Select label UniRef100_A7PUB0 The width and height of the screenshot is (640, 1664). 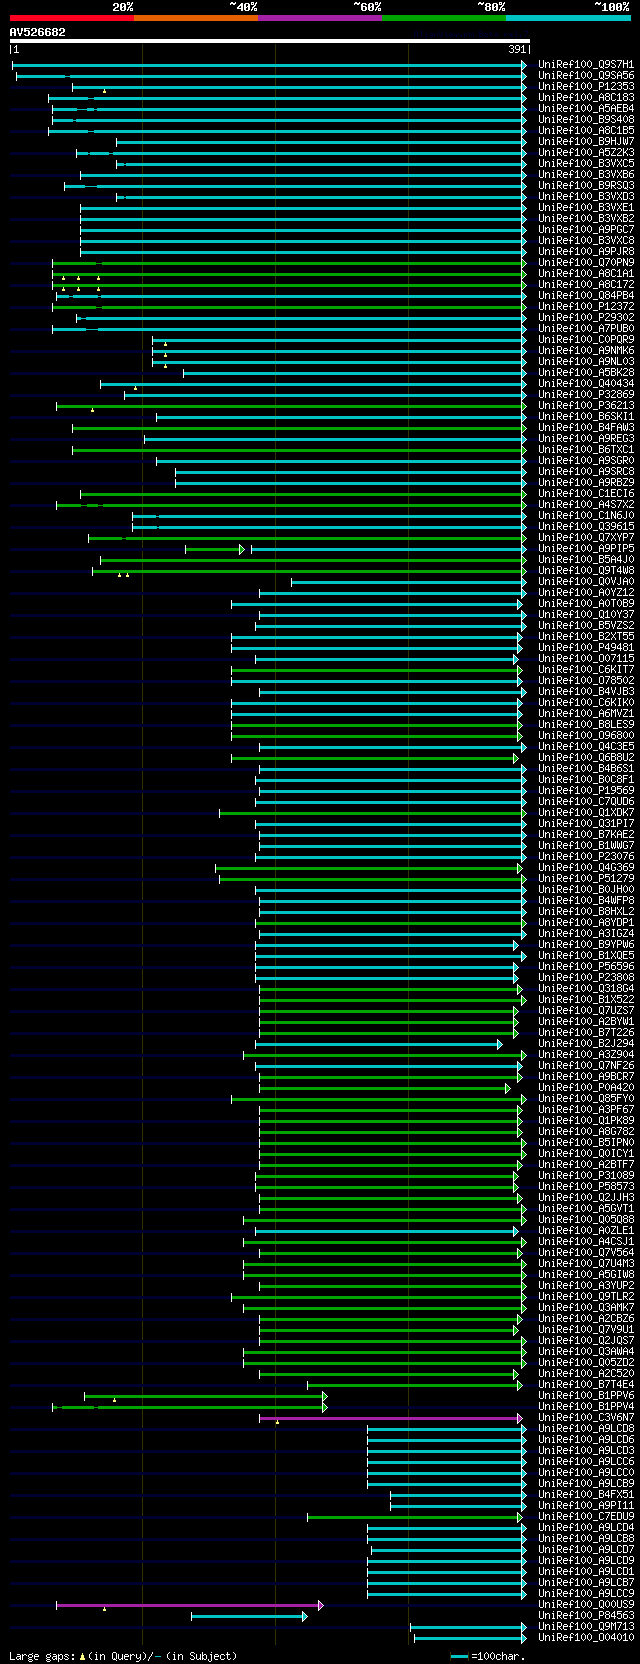(x=586, y=328)
